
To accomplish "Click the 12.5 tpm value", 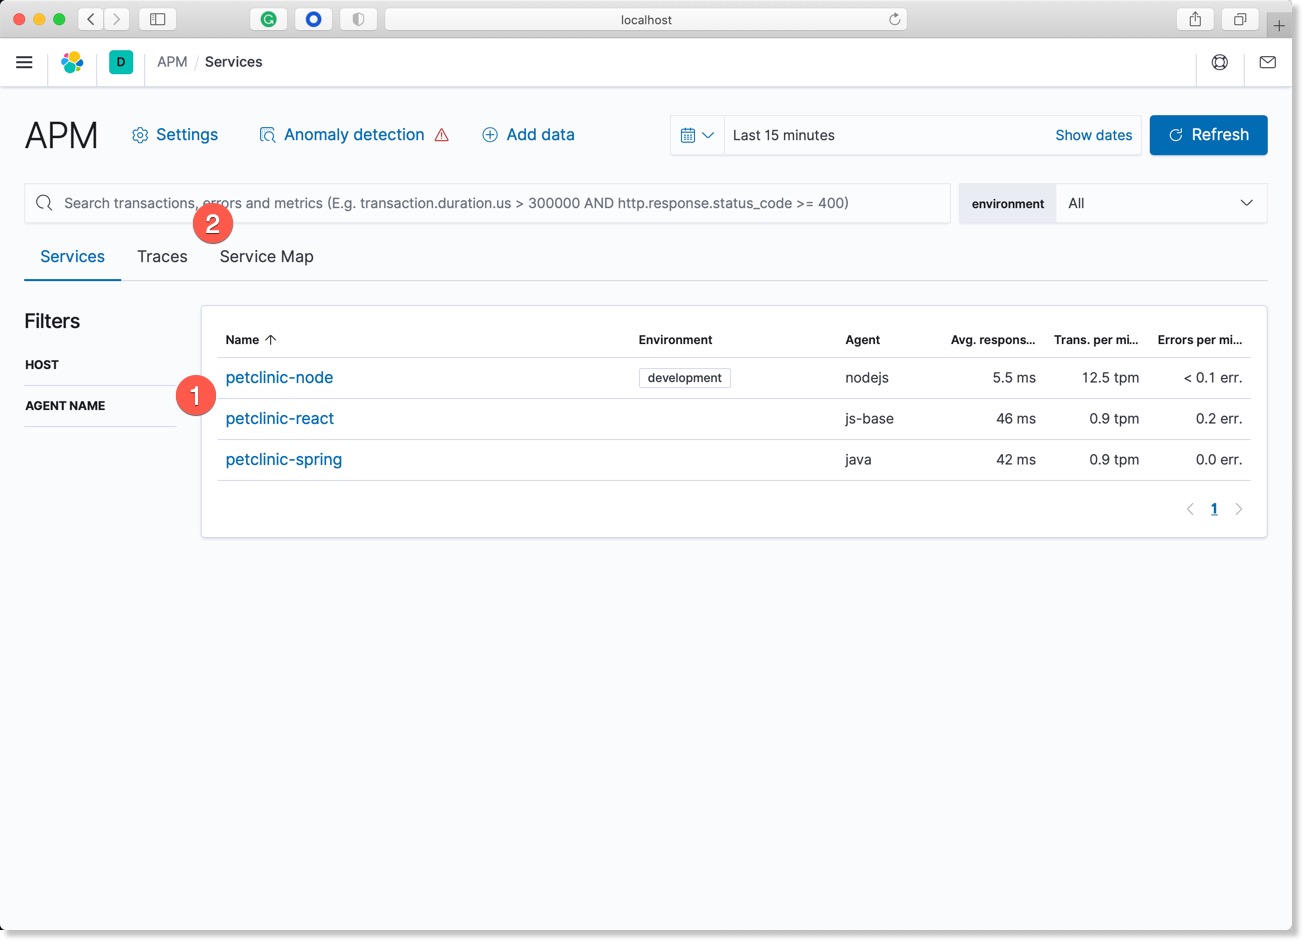I will (1110, 378).
